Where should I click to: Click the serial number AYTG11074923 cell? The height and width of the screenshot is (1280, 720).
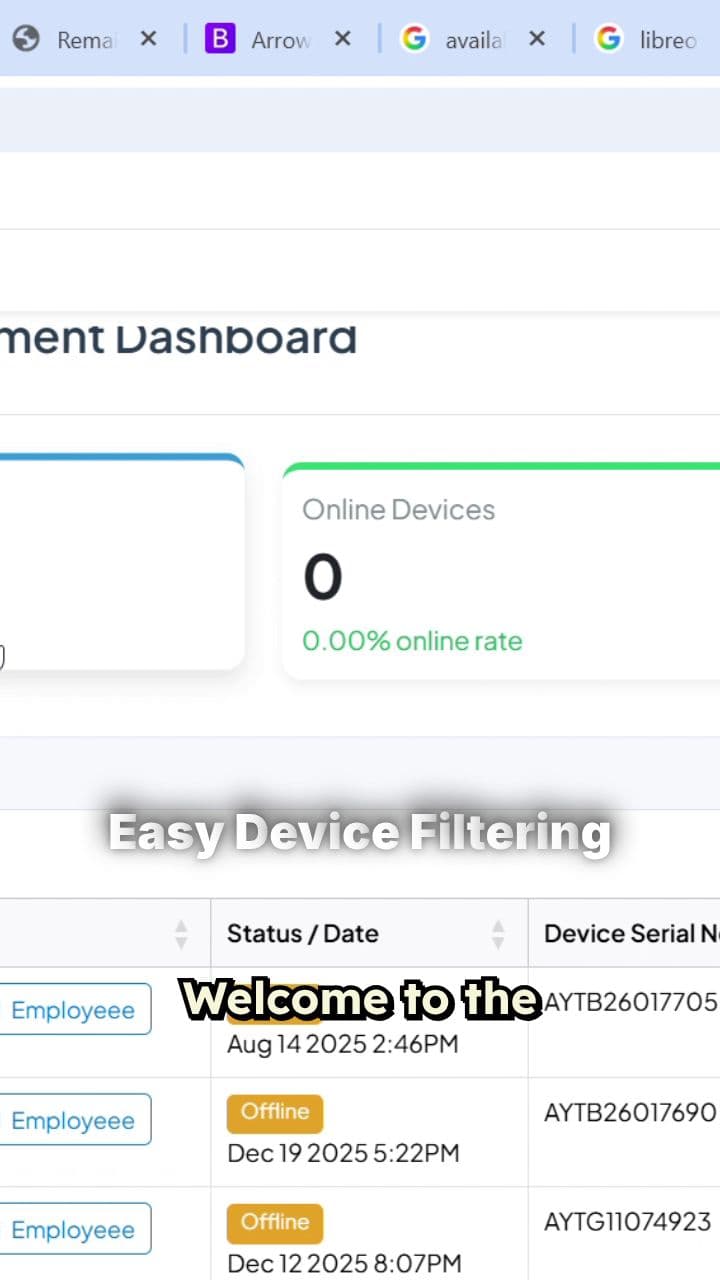click(x=628, y=1222)
